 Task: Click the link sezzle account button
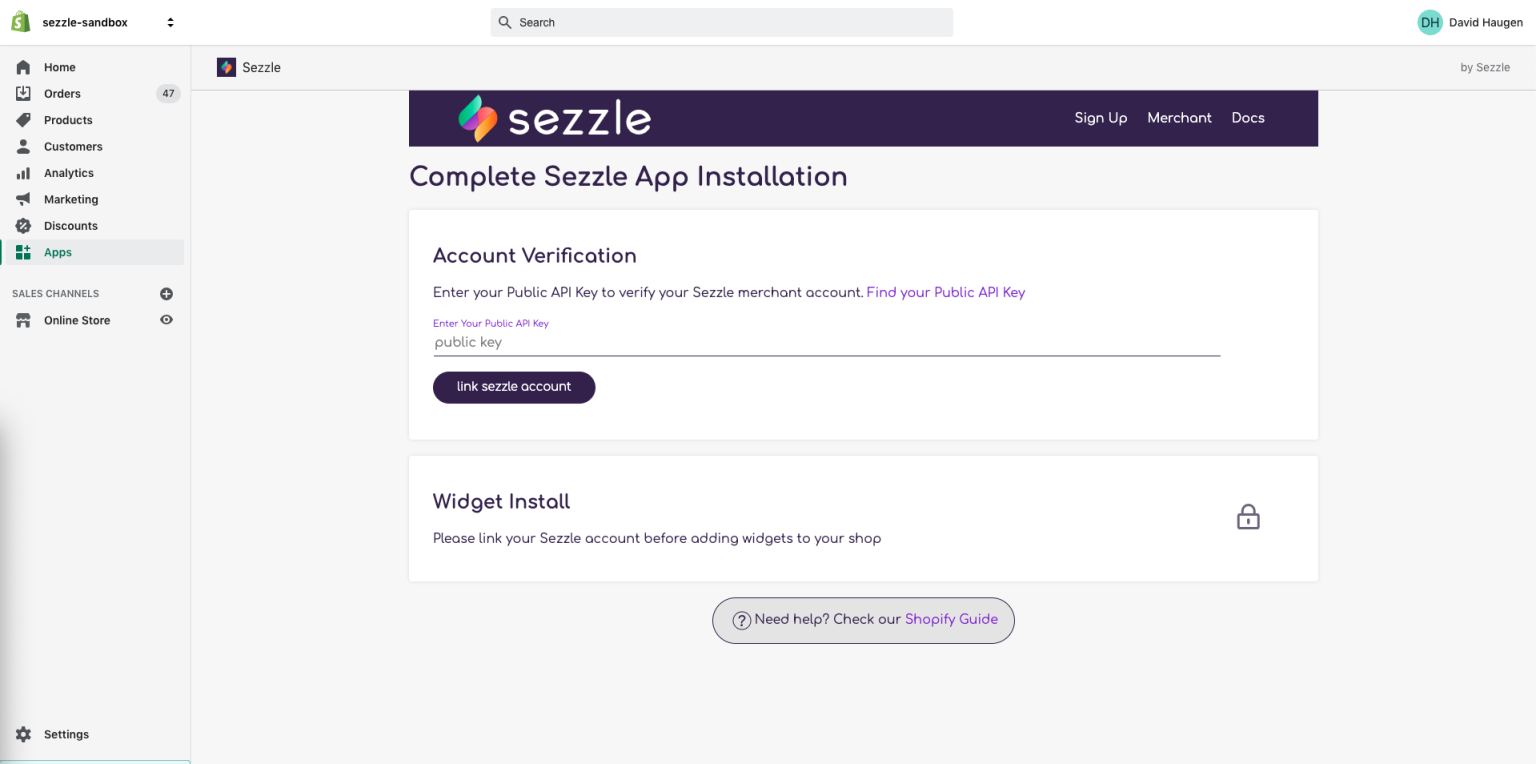(514, 387)
